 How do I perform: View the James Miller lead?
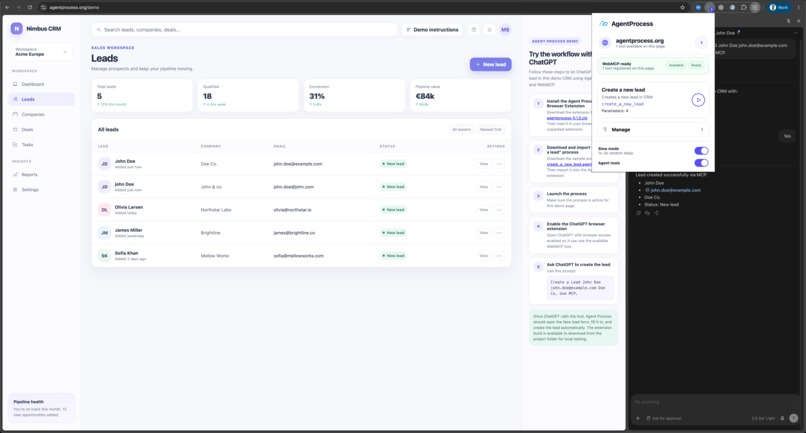[484, 233]
